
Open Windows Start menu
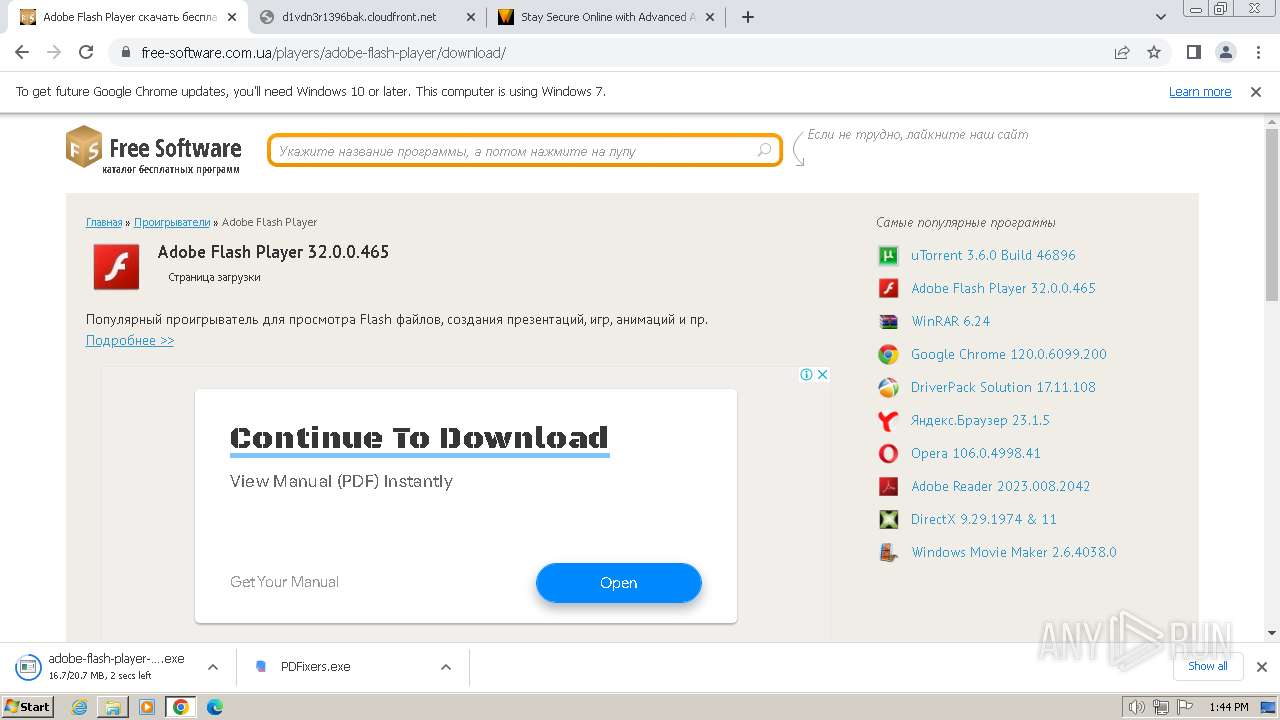(x=28, y=707)
